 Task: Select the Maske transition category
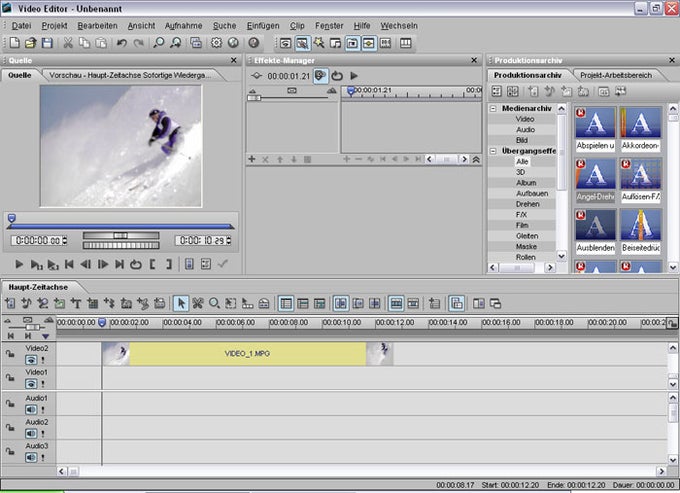pos(526,246)
